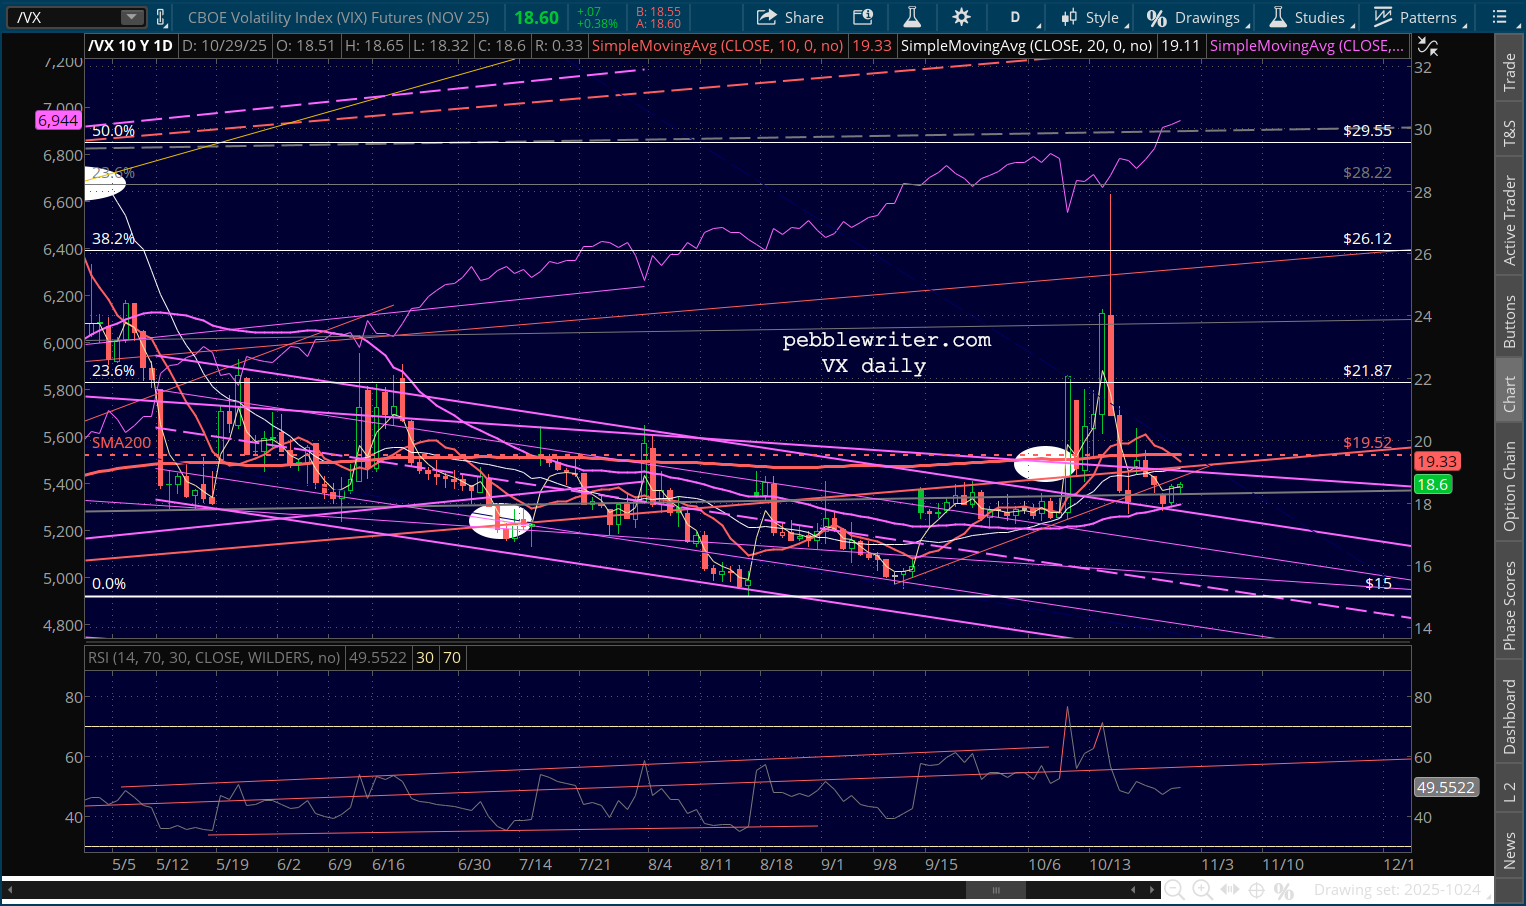Click the 0.0% Fibonacci label

109,583
